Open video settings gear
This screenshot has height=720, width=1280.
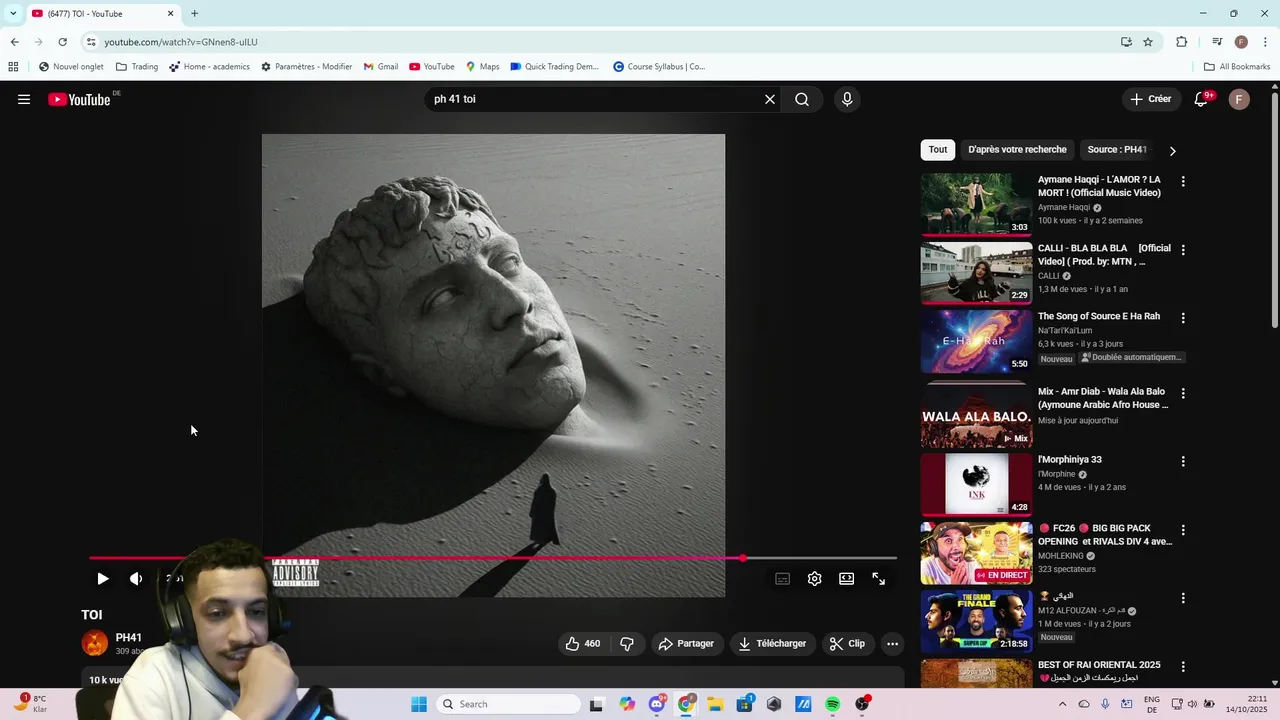(815, 578)
